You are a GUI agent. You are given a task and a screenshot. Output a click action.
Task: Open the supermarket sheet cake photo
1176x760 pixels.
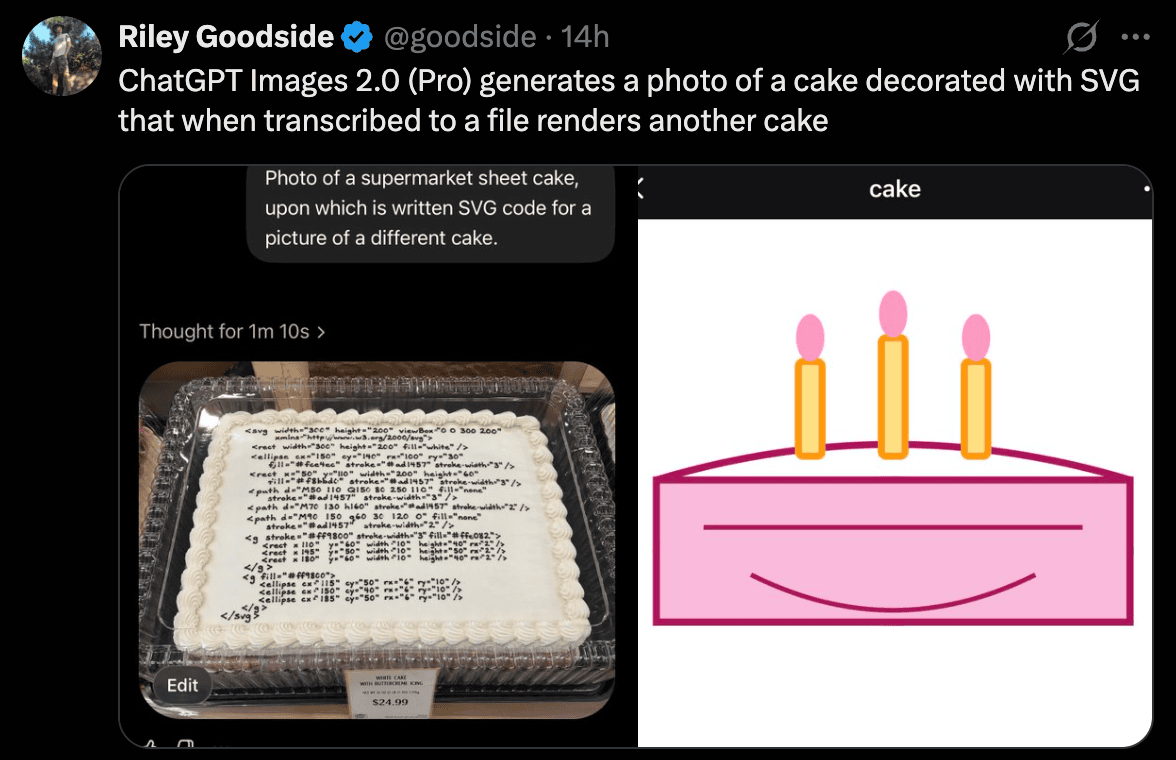point(377,540)
